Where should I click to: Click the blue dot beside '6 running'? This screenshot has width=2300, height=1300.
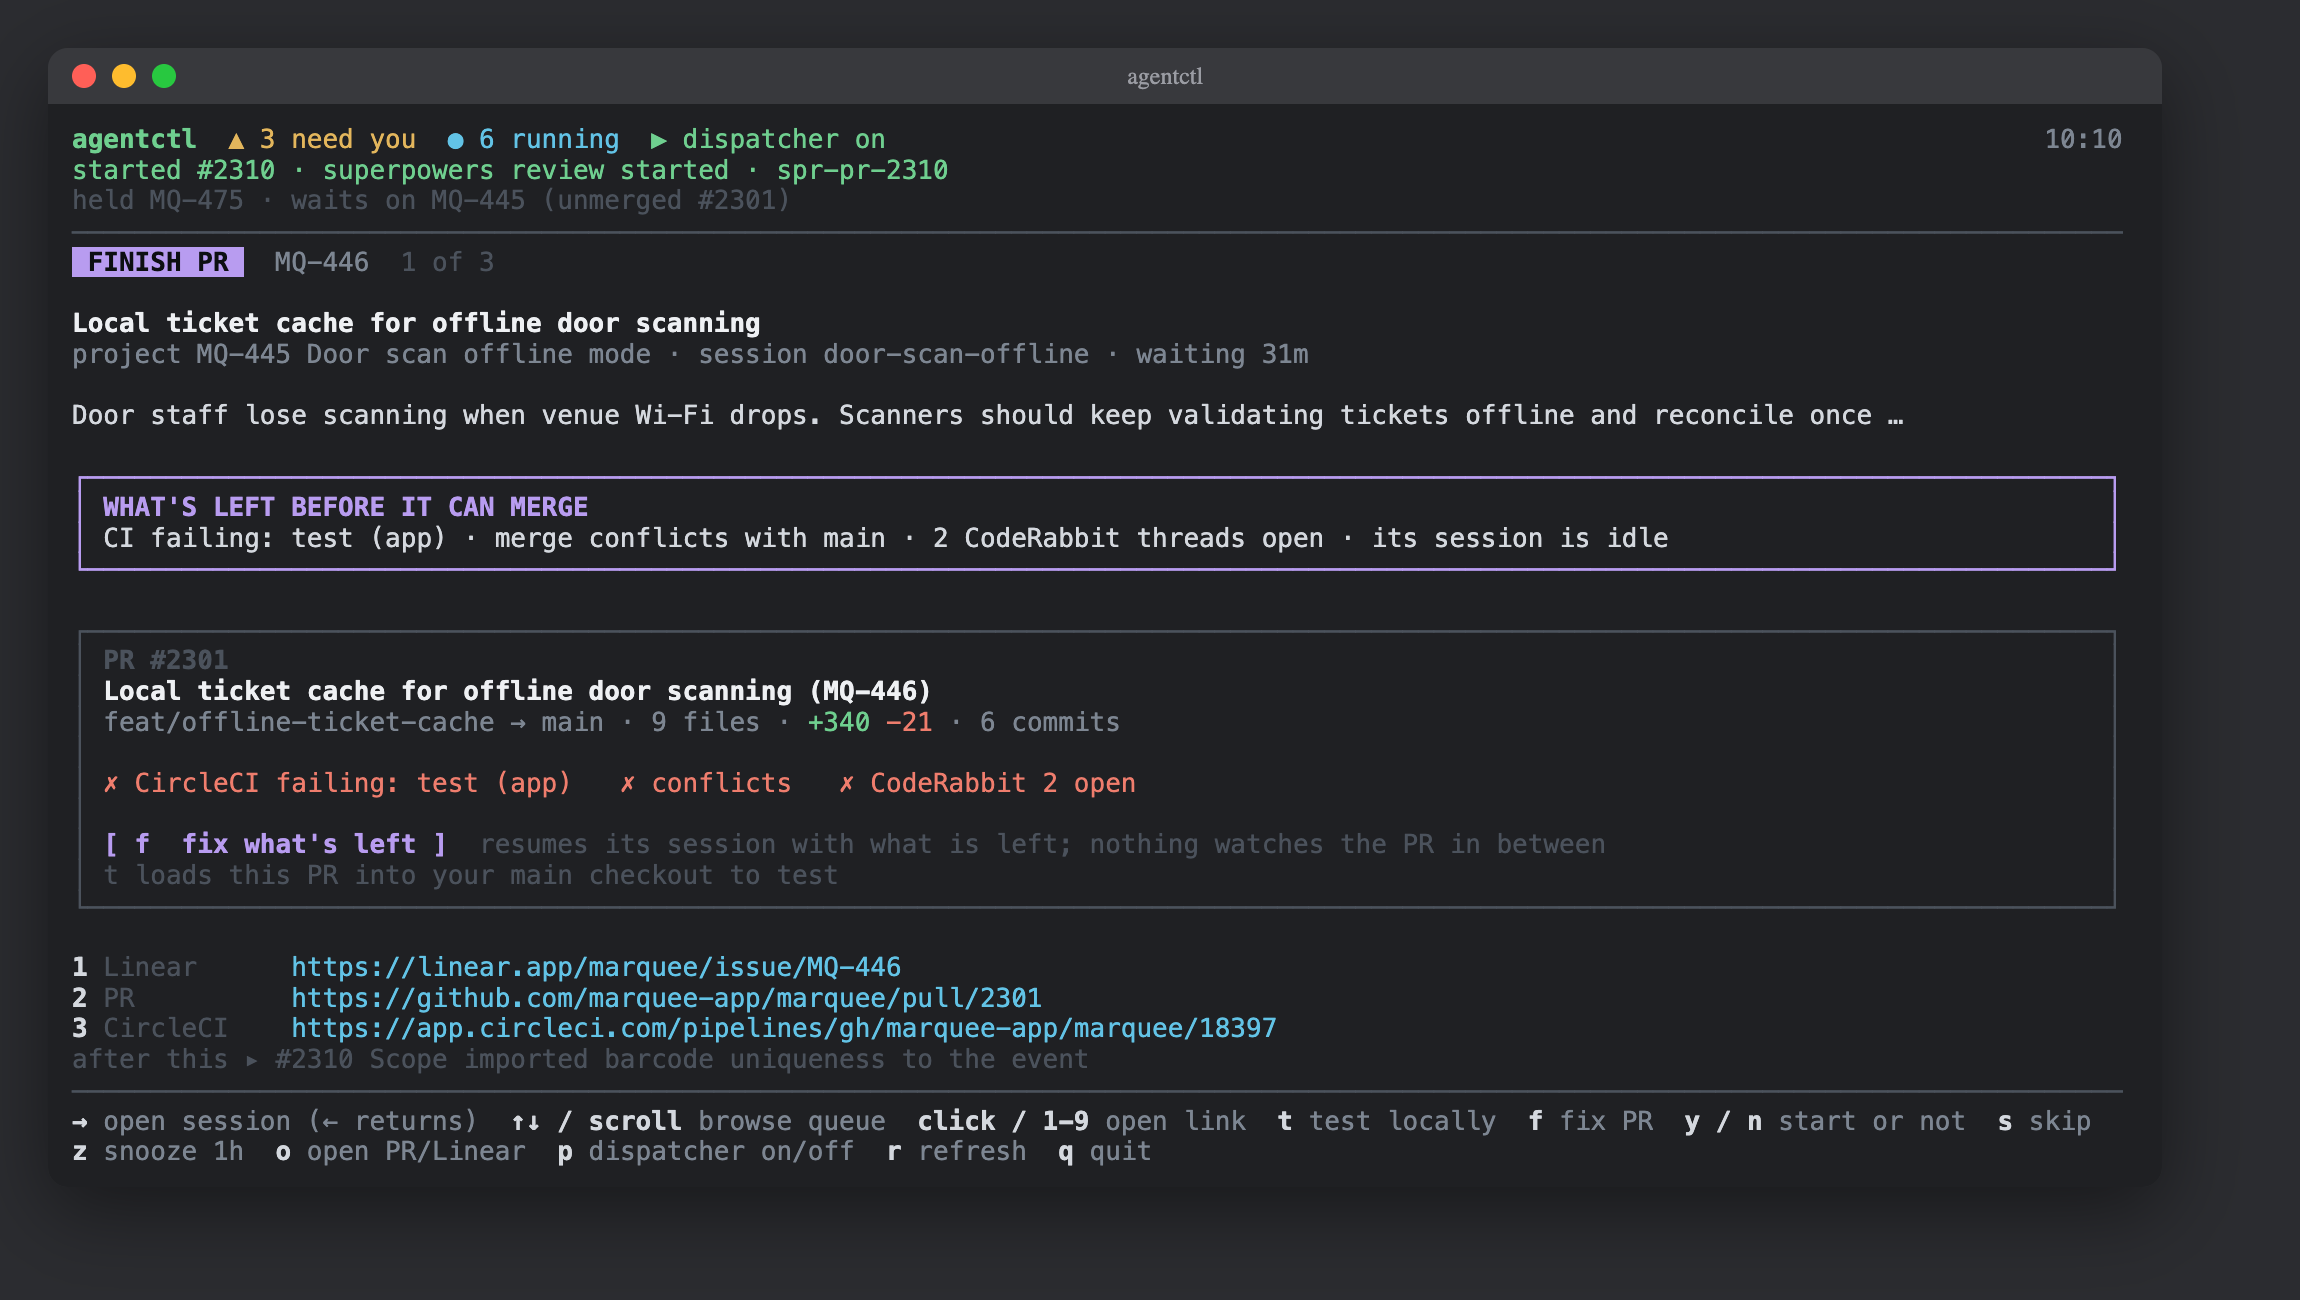(455, 140)
